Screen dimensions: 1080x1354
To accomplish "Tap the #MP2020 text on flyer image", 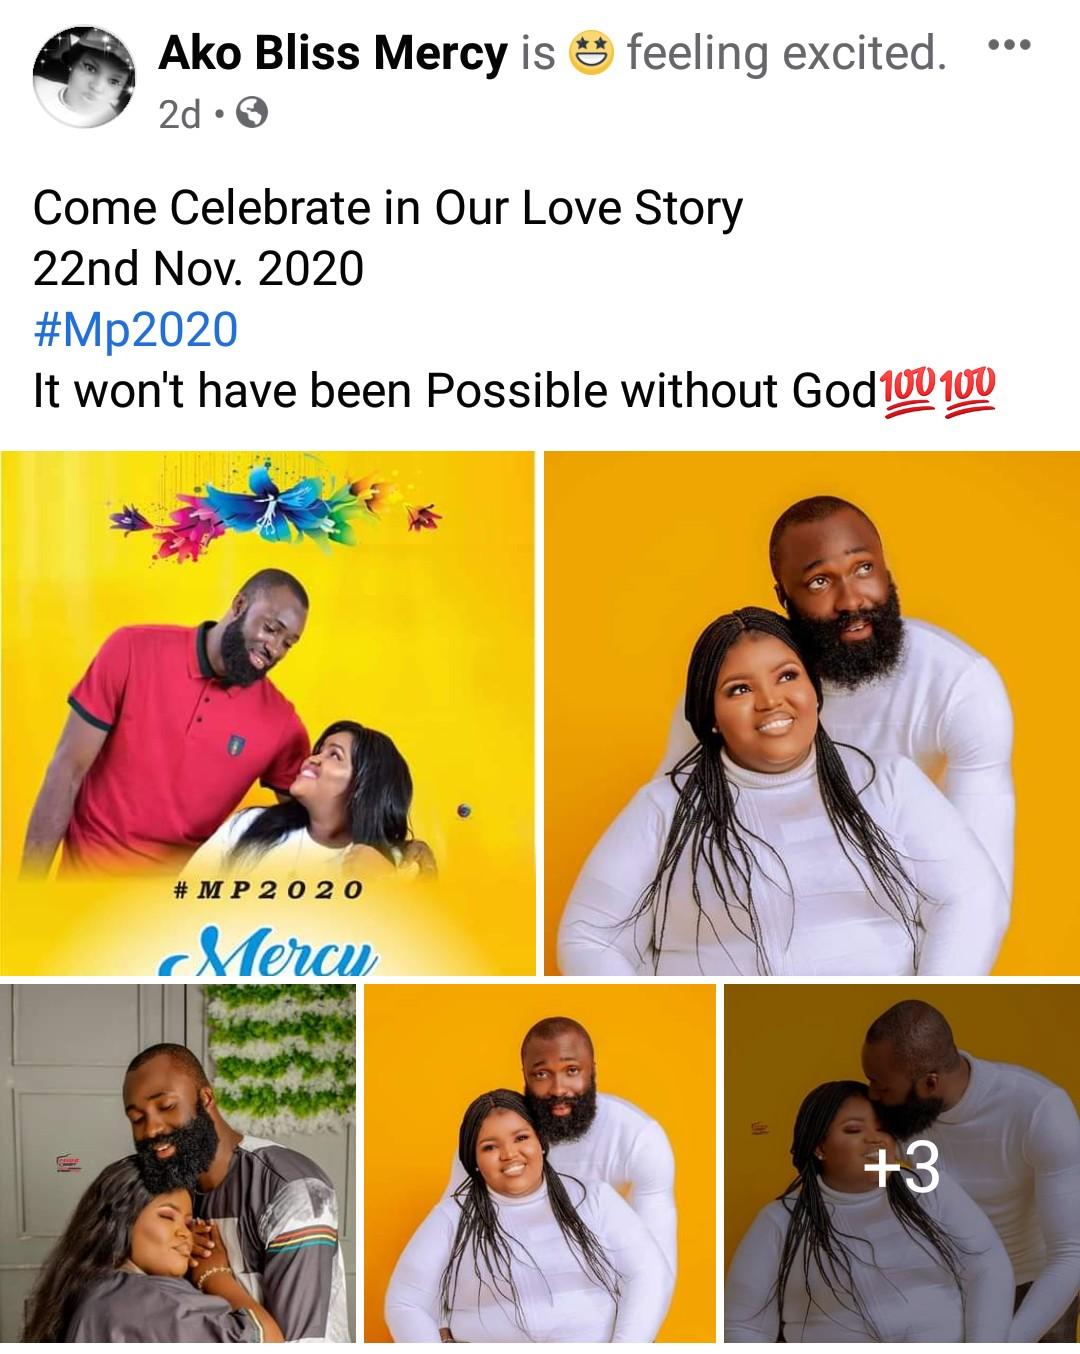I will pos(267,889).
